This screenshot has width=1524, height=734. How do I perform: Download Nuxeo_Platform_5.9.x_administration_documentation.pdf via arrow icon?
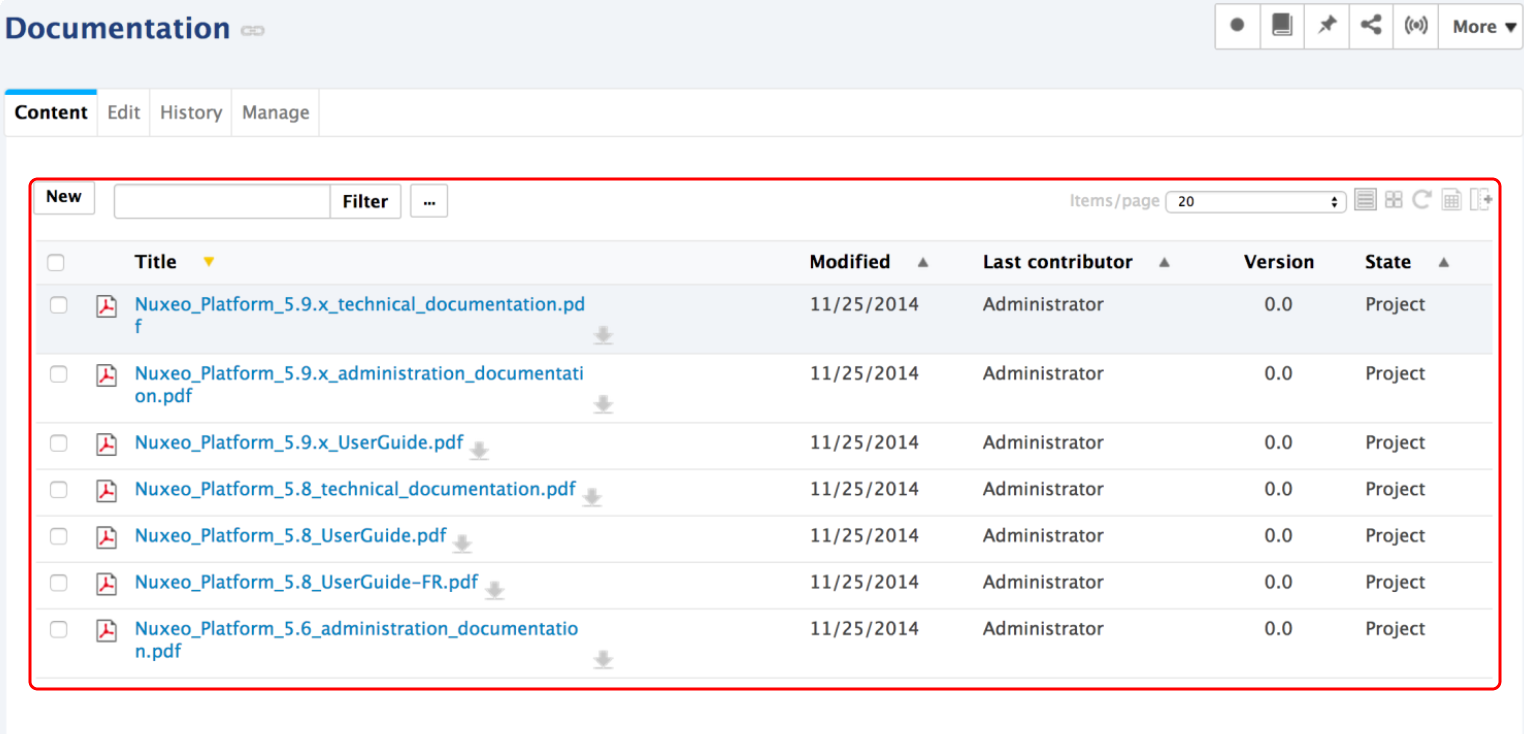(x=603, y=404)
